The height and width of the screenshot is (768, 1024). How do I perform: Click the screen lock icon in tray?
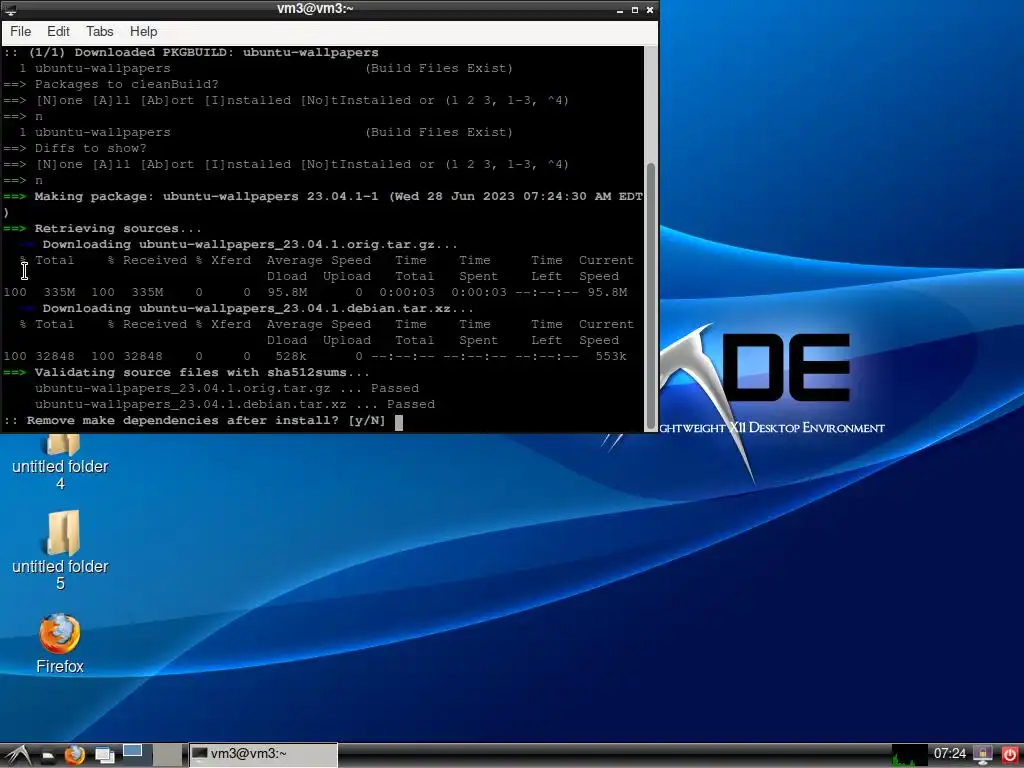(982, 755)
